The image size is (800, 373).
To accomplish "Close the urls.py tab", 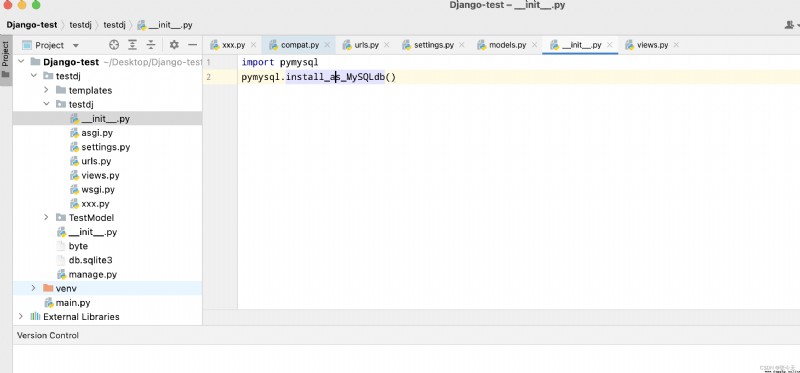I will [x=387, y=45].
